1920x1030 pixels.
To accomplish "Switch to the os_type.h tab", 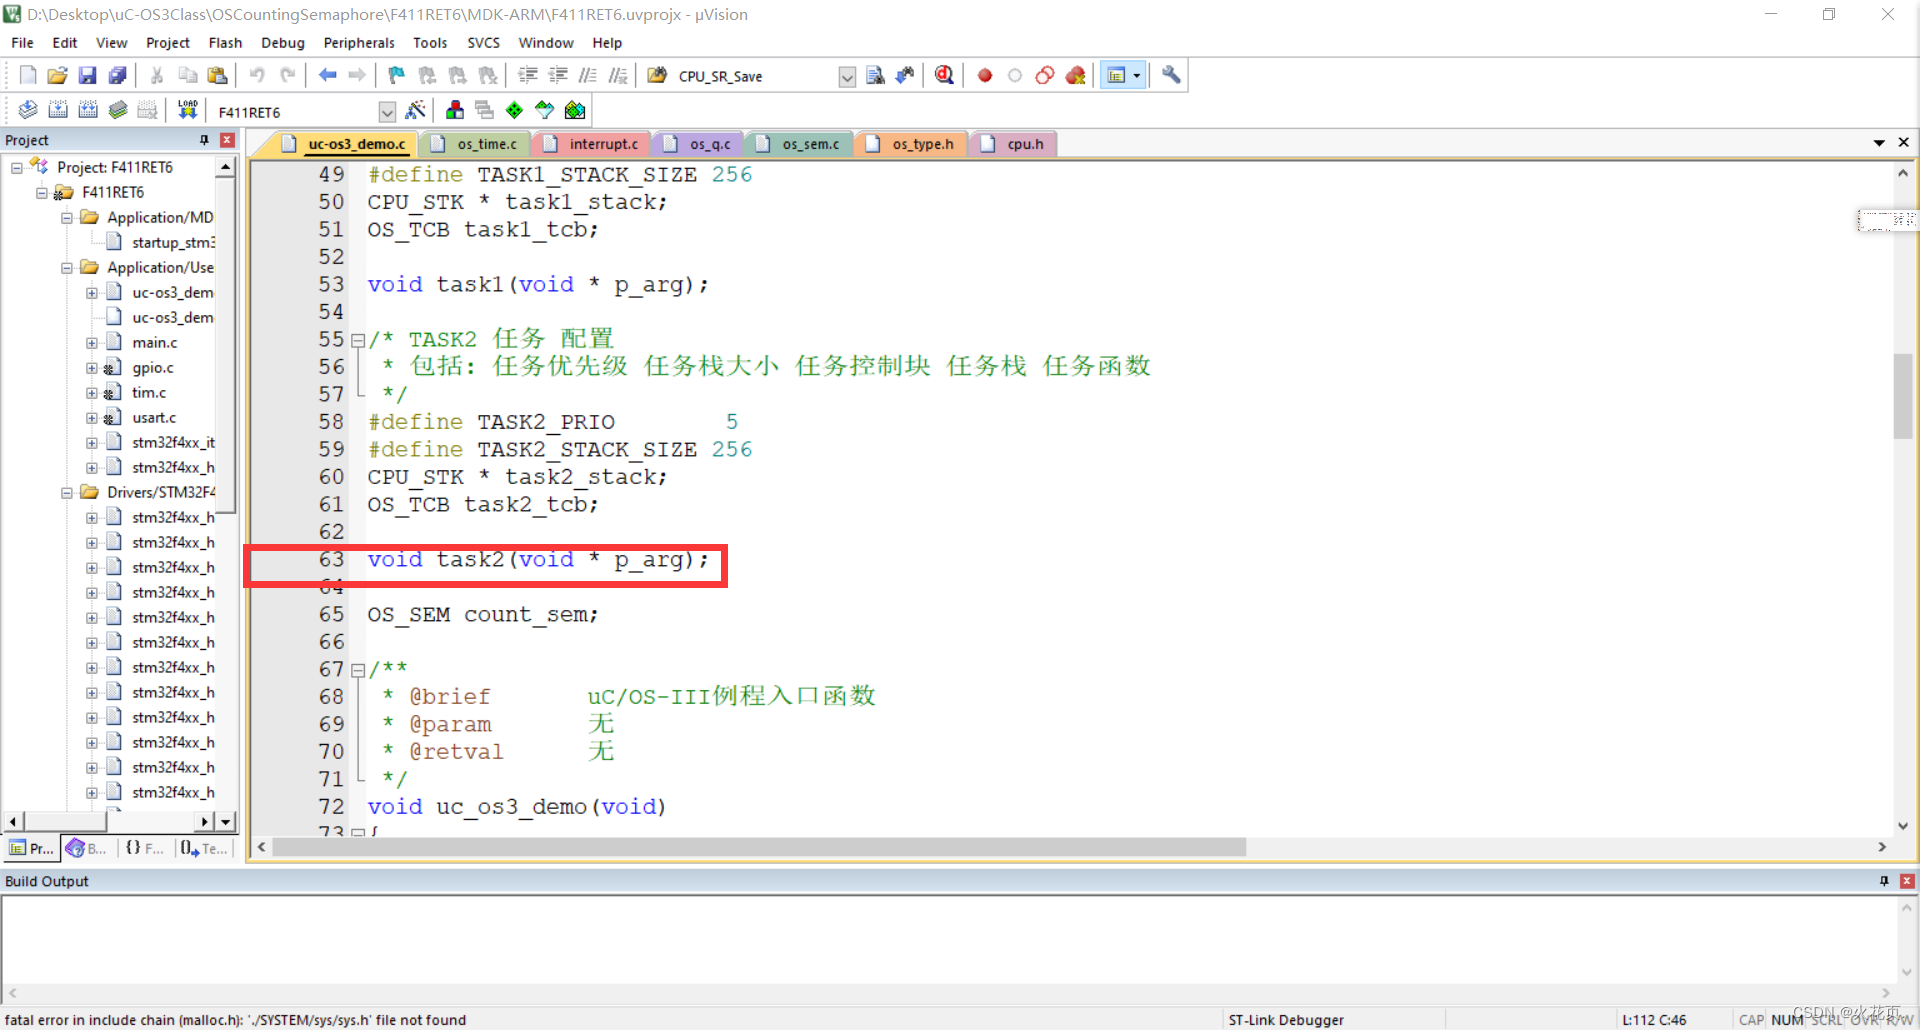I will click(912, 144).
